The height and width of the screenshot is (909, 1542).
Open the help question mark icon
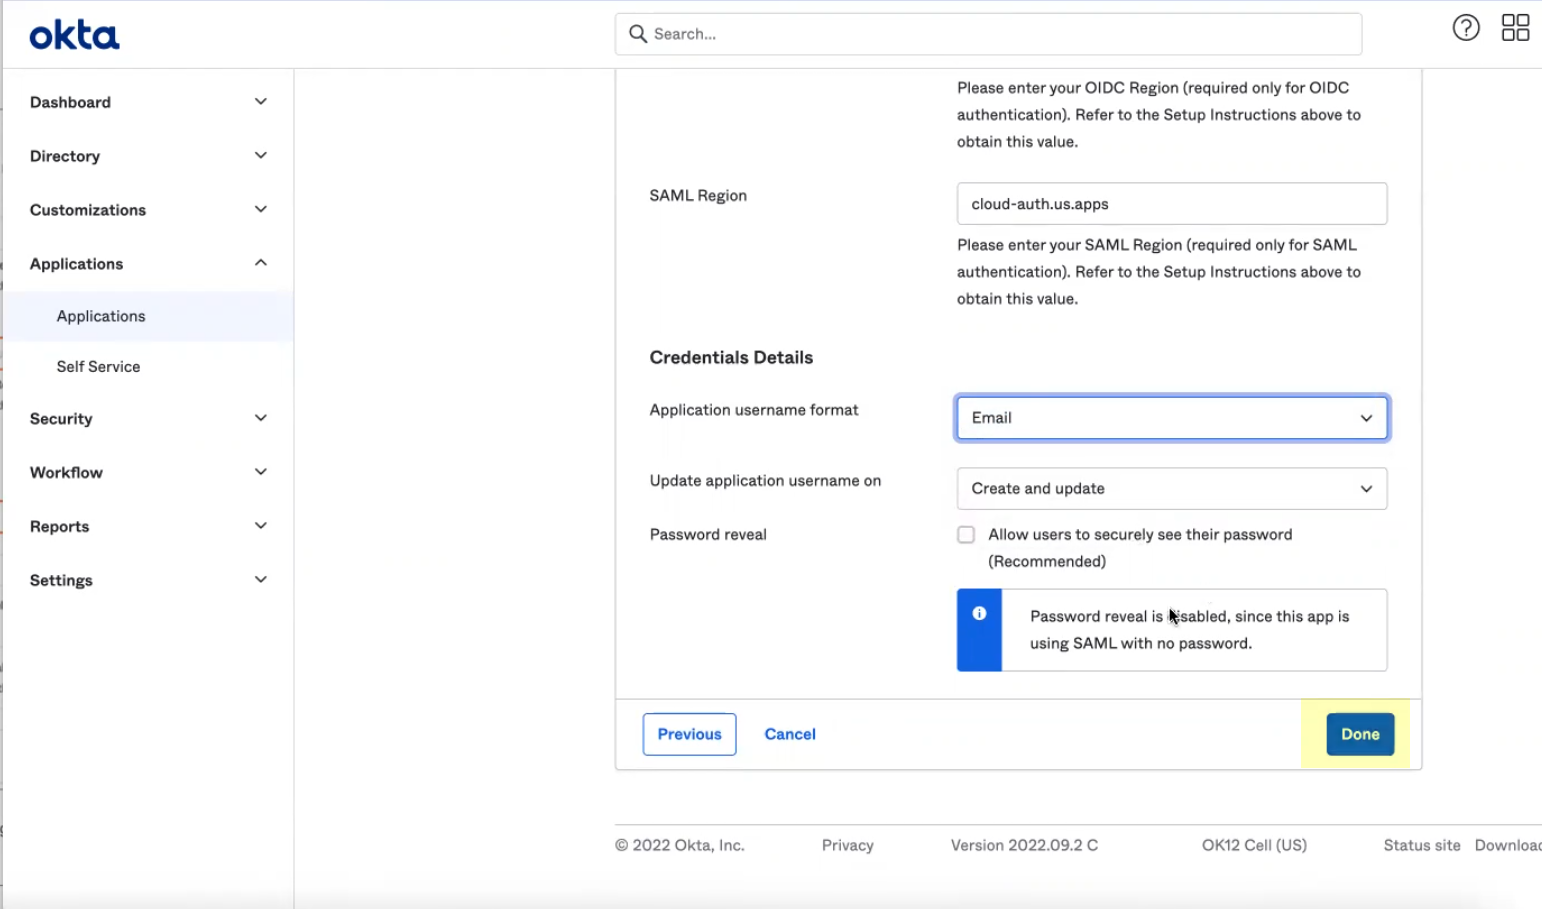click(x=1466, y=28)
